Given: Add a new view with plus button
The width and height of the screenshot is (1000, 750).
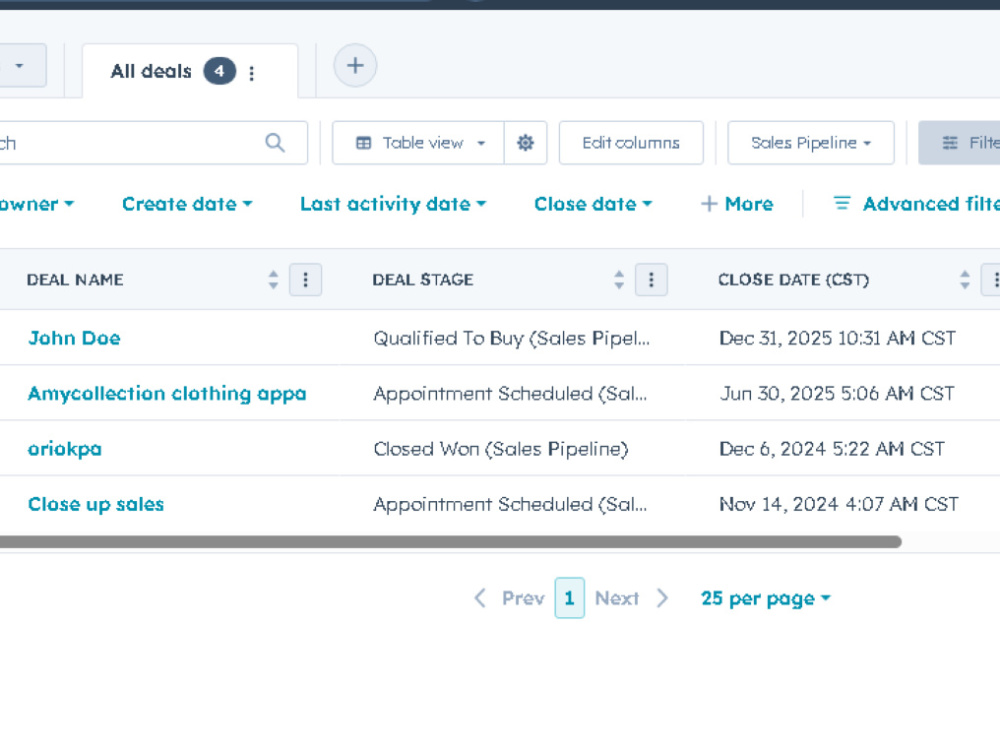Looking at the screenshot, I should pyautogui.click(x=355, y=65).
